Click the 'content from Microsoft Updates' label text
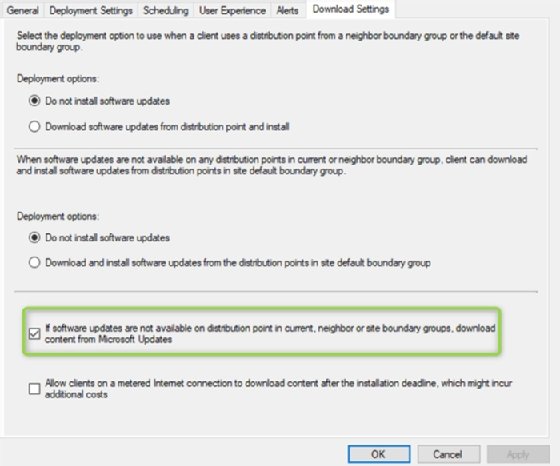560x466 pixels. 109,339
